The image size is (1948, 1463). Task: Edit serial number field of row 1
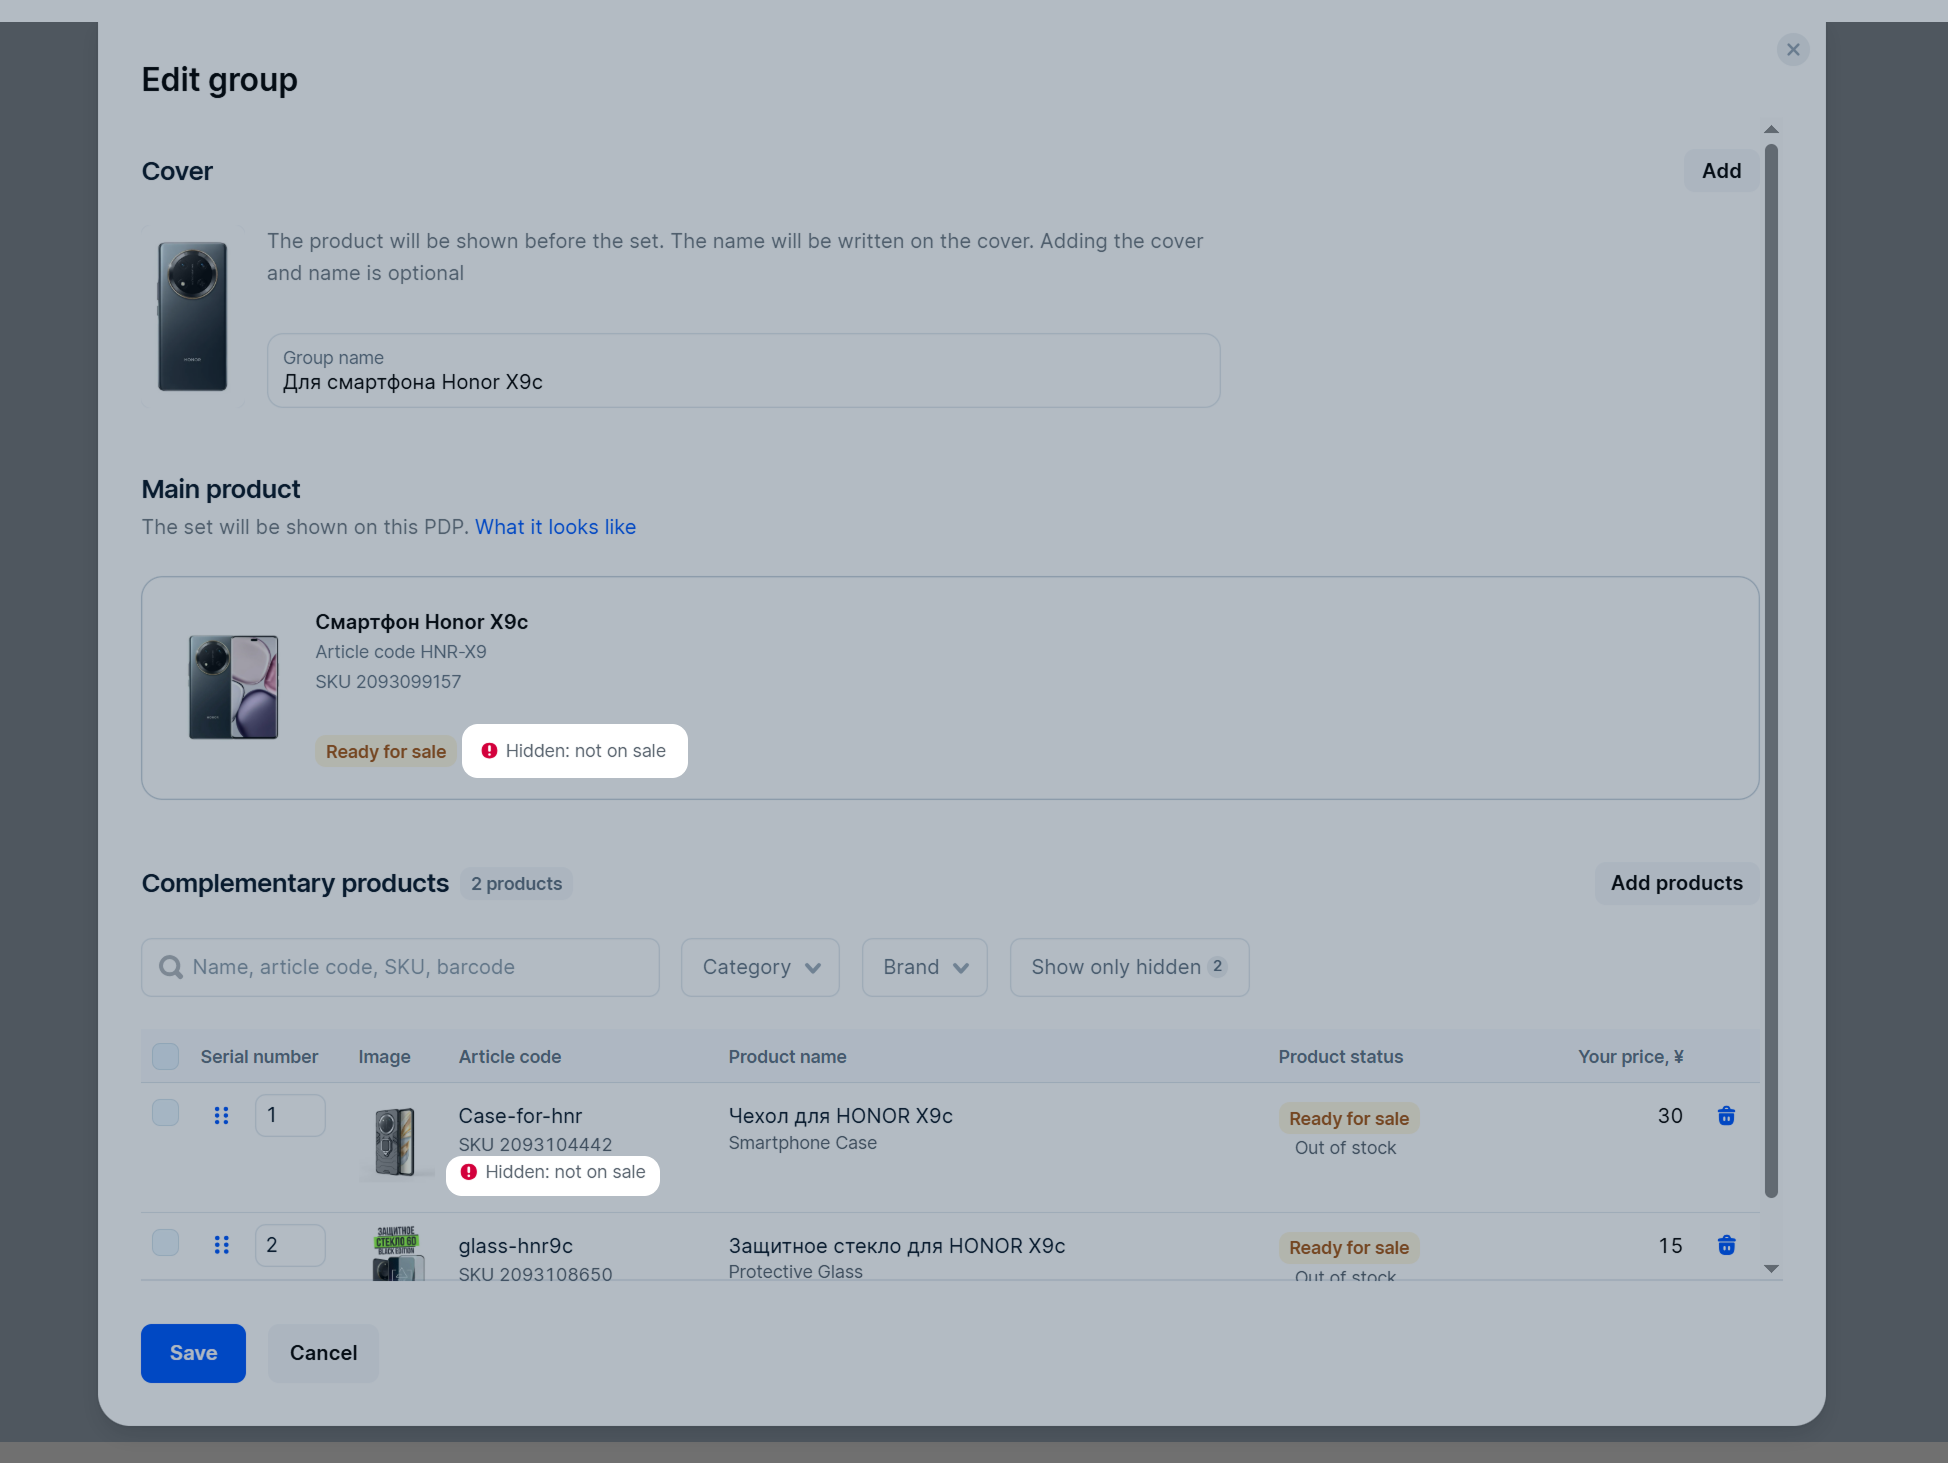[x=290, y=1115]
